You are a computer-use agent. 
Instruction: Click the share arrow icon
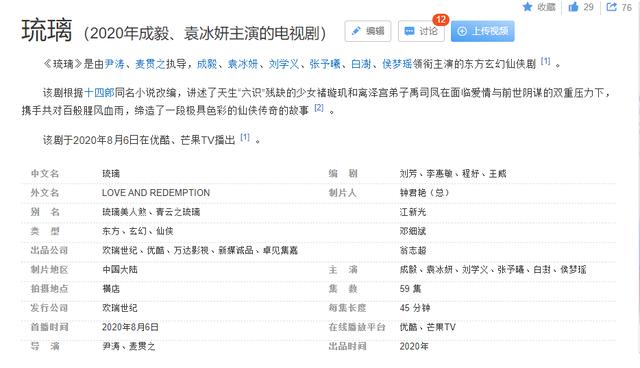click(611, 7)
